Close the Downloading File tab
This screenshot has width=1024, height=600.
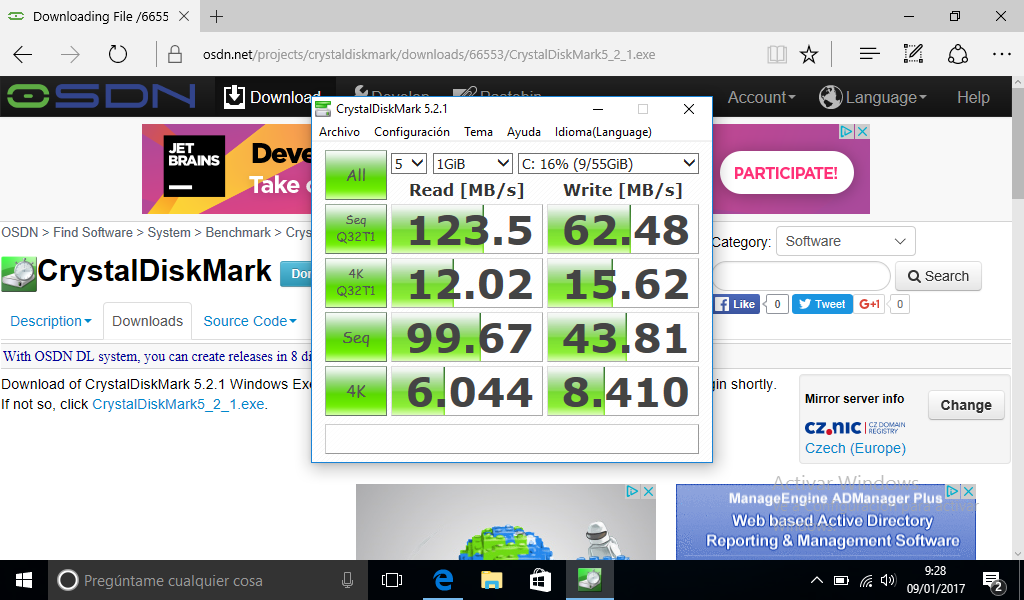pyautogui.click(x=184, y=16)
